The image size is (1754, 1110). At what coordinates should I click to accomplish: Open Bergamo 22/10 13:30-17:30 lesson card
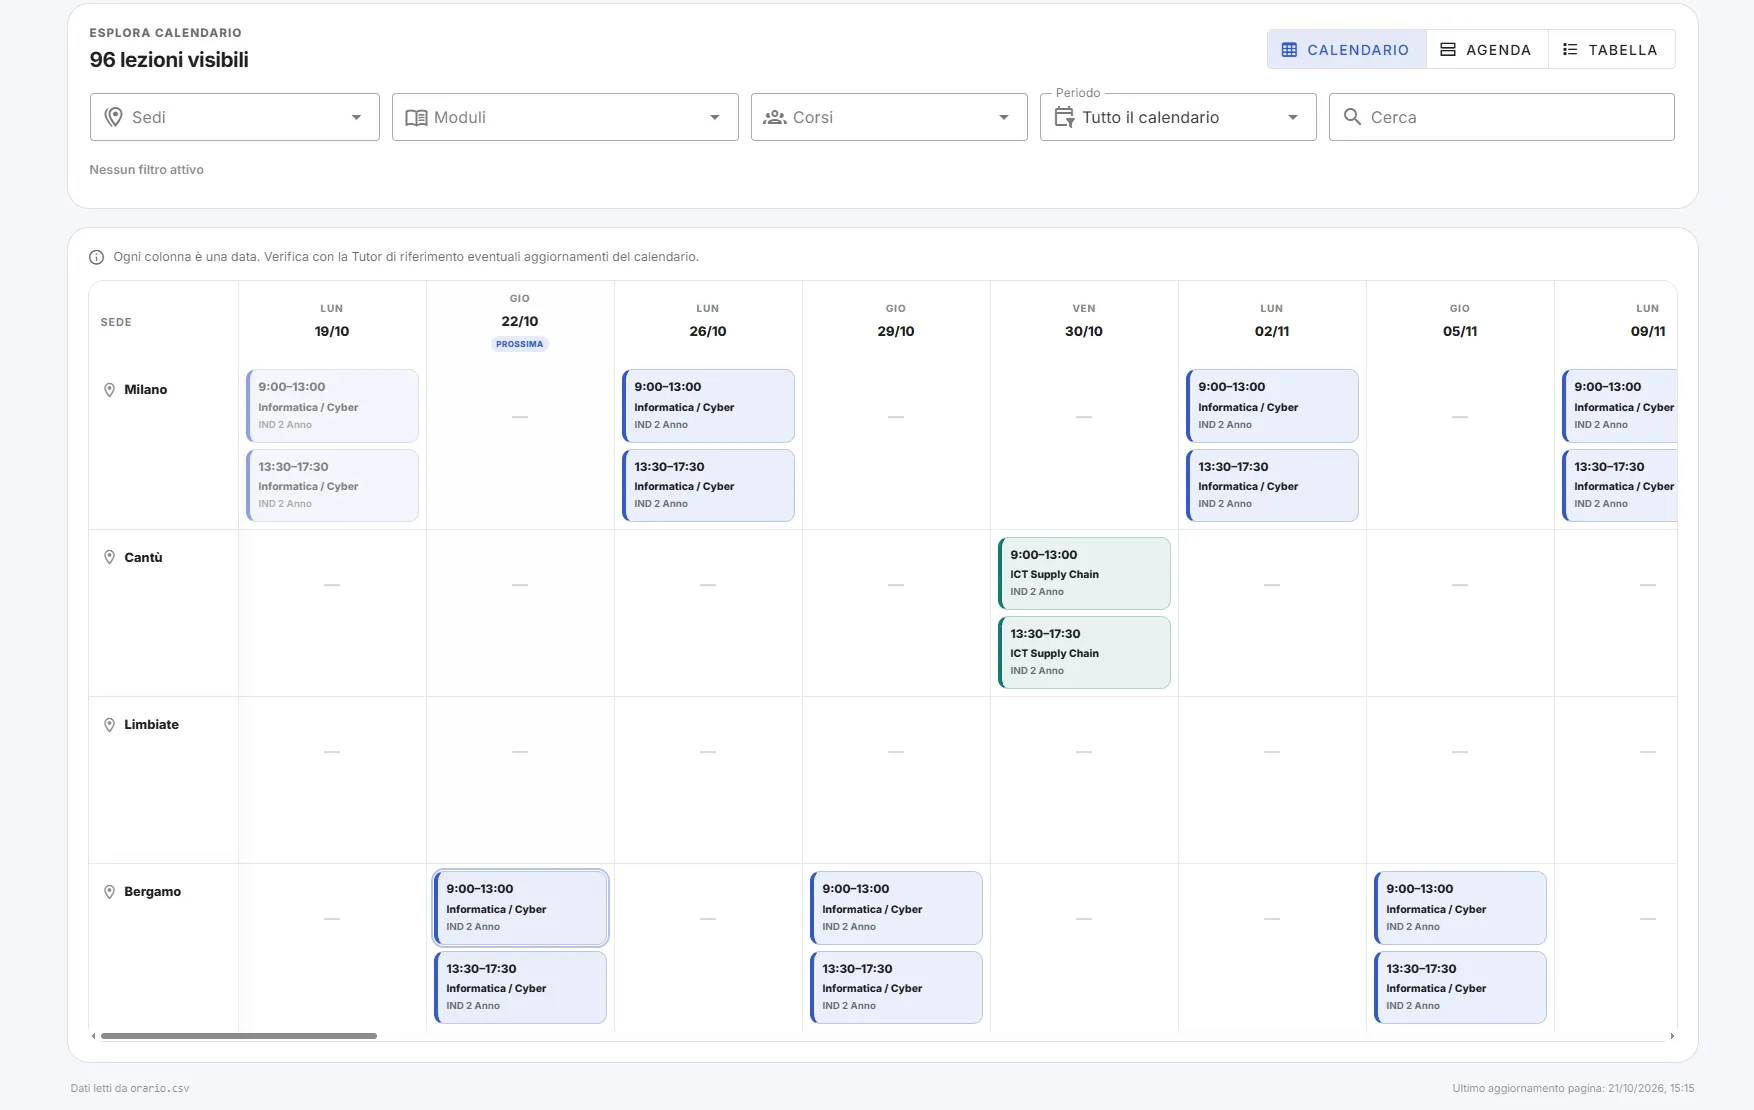tap(521, 987)
